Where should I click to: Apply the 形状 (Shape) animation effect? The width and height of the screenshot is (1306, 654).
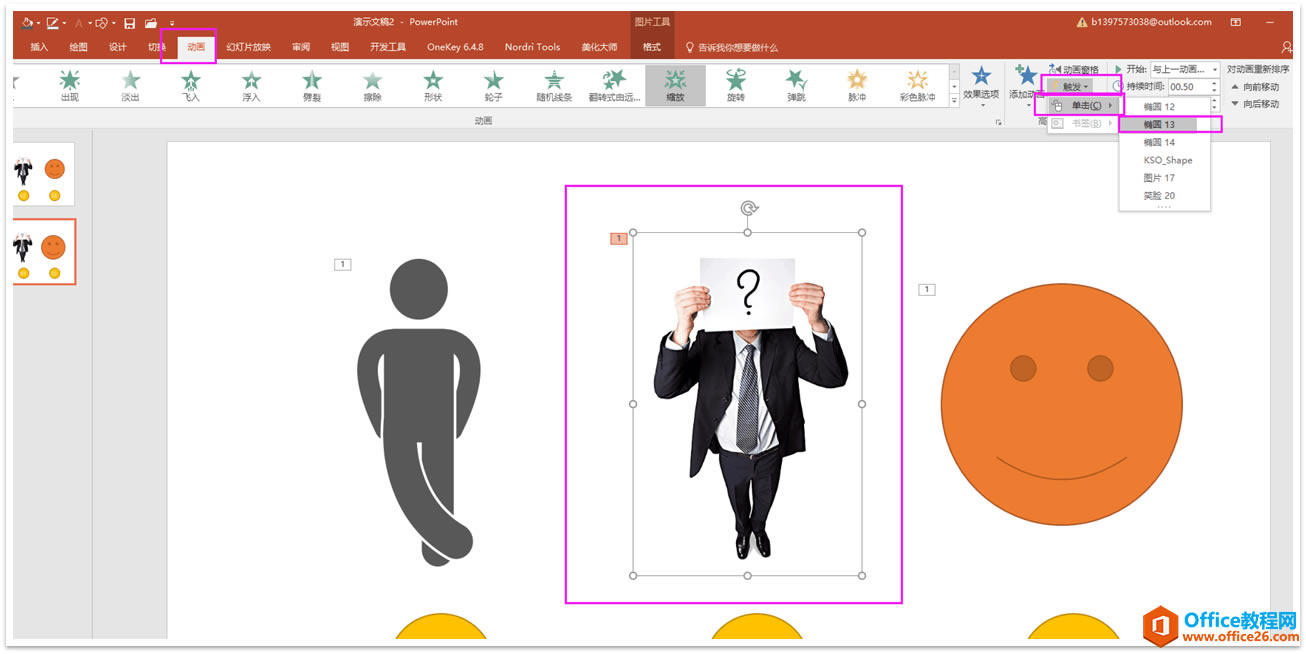point(433,86)
